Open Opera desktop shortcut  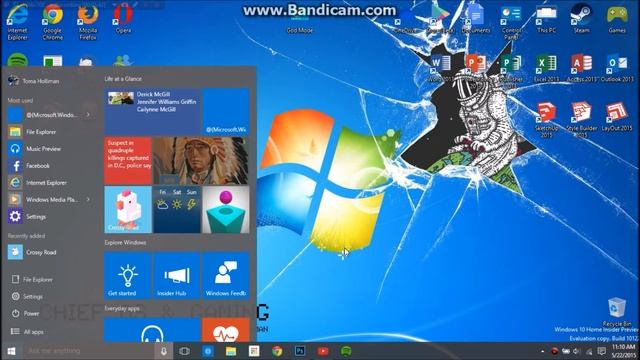(123, 18)
